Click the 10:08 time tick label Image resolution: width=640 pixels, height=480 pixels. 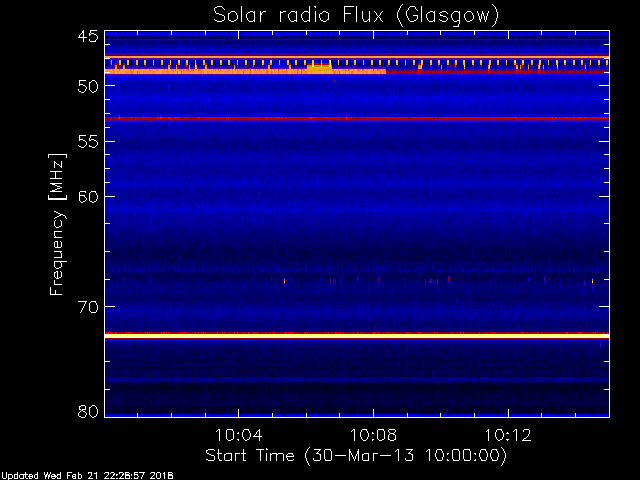coord(373,435)
